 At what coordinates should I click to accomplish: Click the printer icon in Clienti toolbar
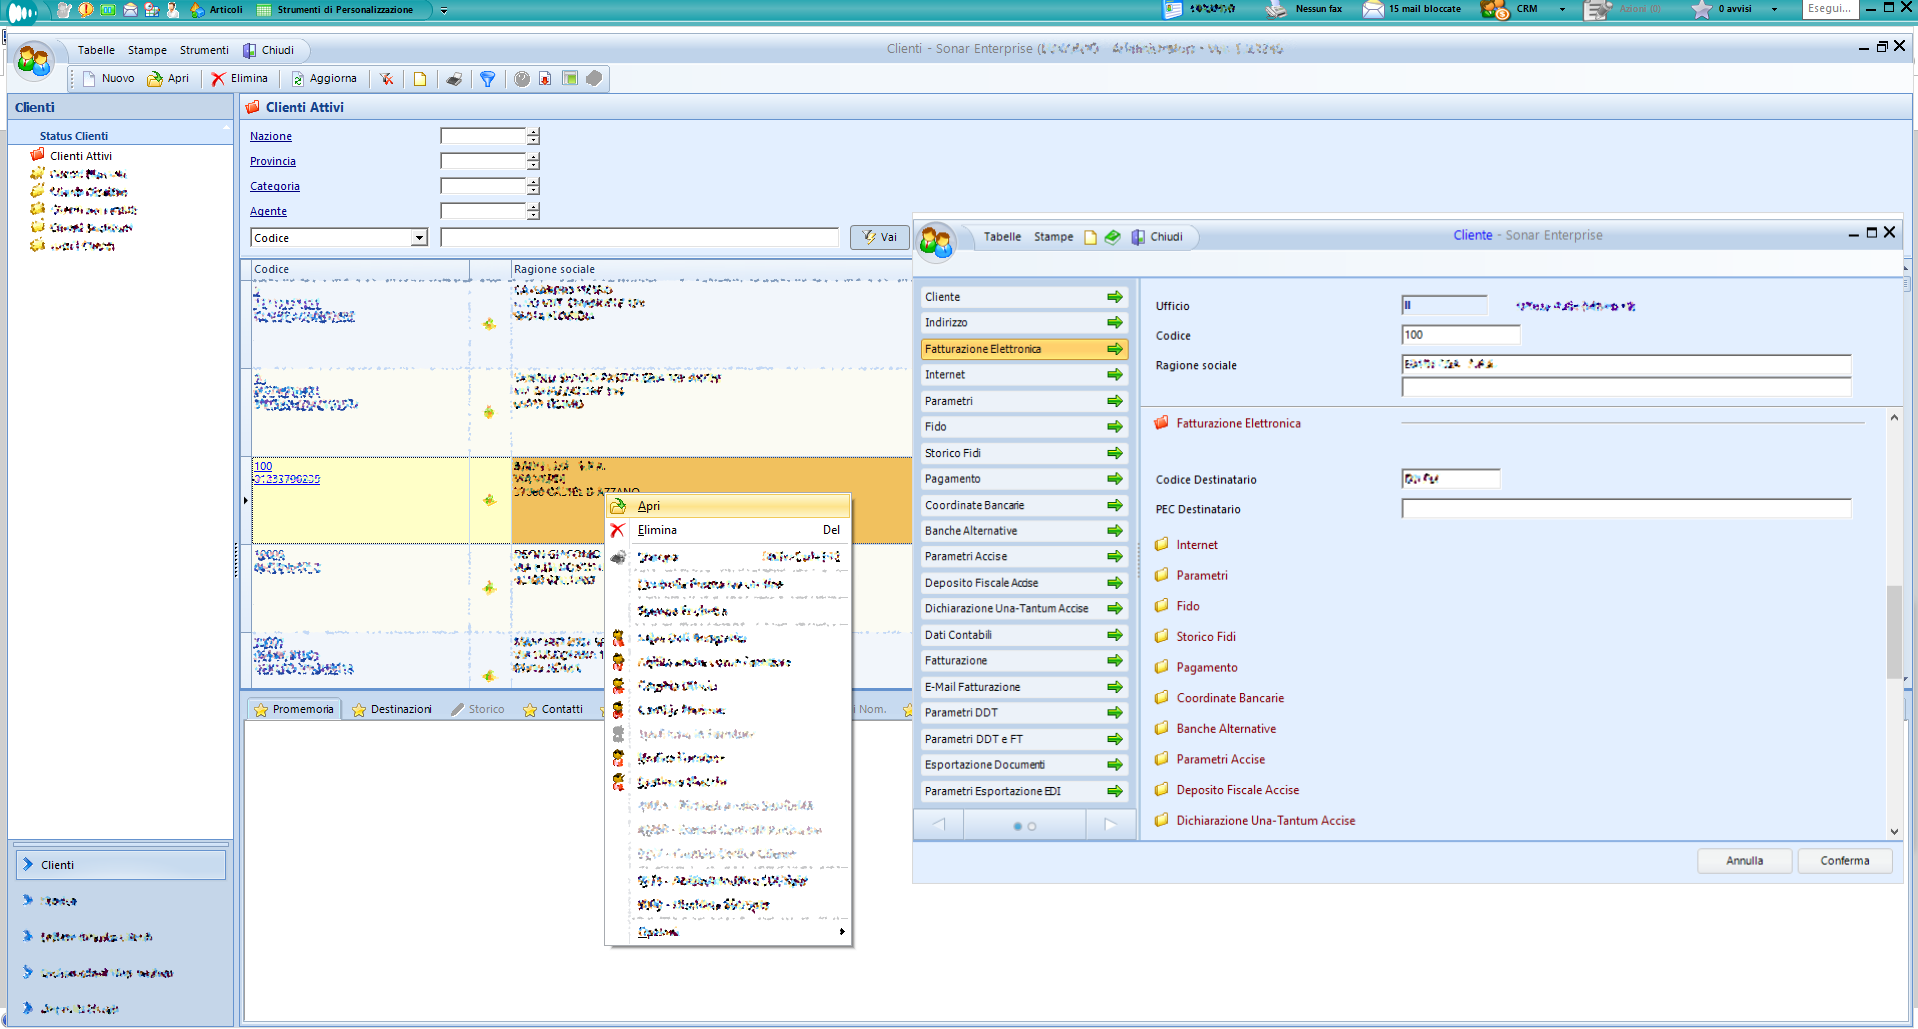click(454, 79)
